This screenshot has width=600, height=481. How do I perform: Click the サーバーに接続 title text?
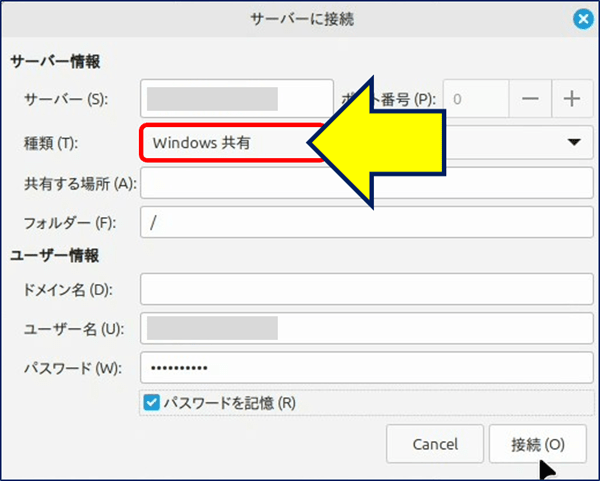[302, 19]
